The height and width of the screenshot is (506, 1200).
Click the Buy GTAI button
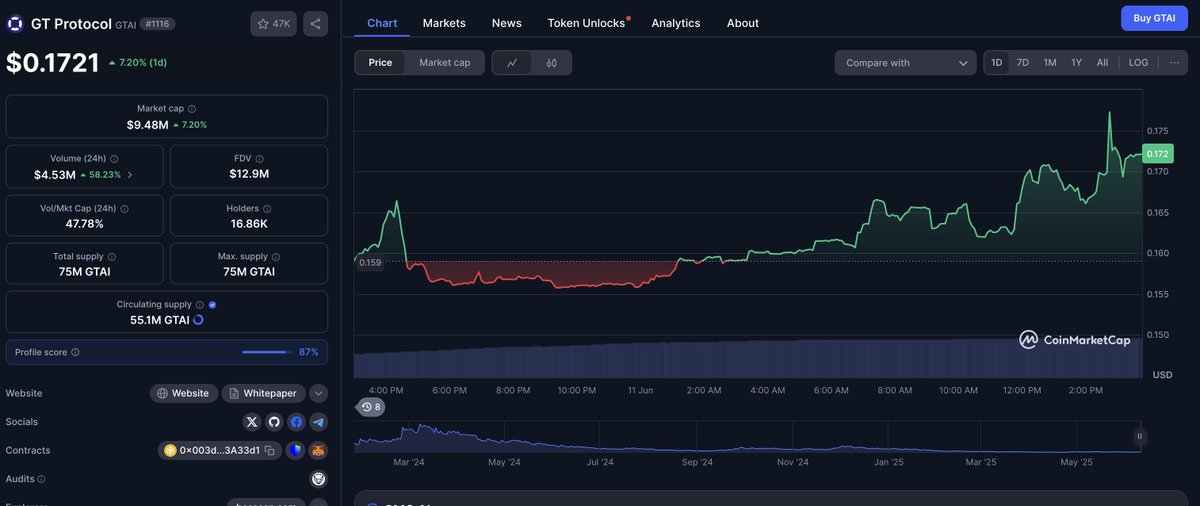pyautogui.click(x=1154, y=18)
